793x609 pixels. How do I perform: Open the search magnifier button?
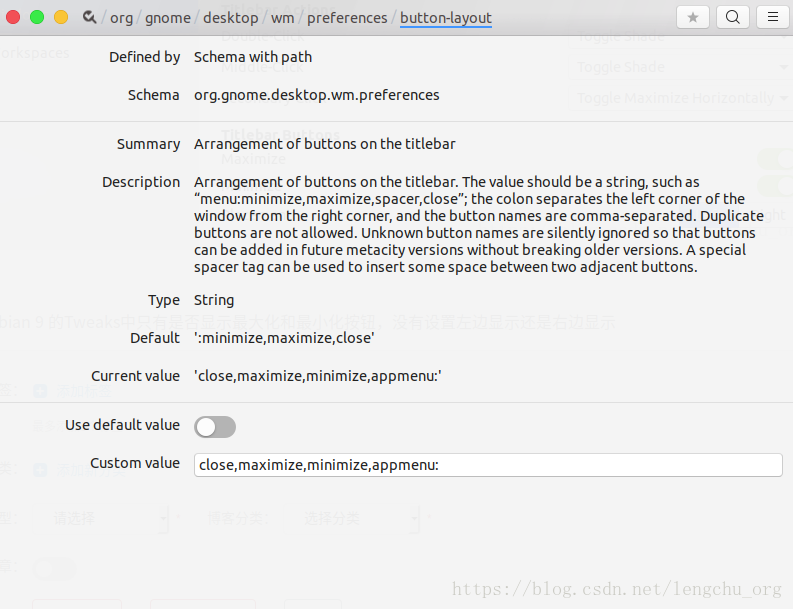pyautogui.click(x=733, y=17)
